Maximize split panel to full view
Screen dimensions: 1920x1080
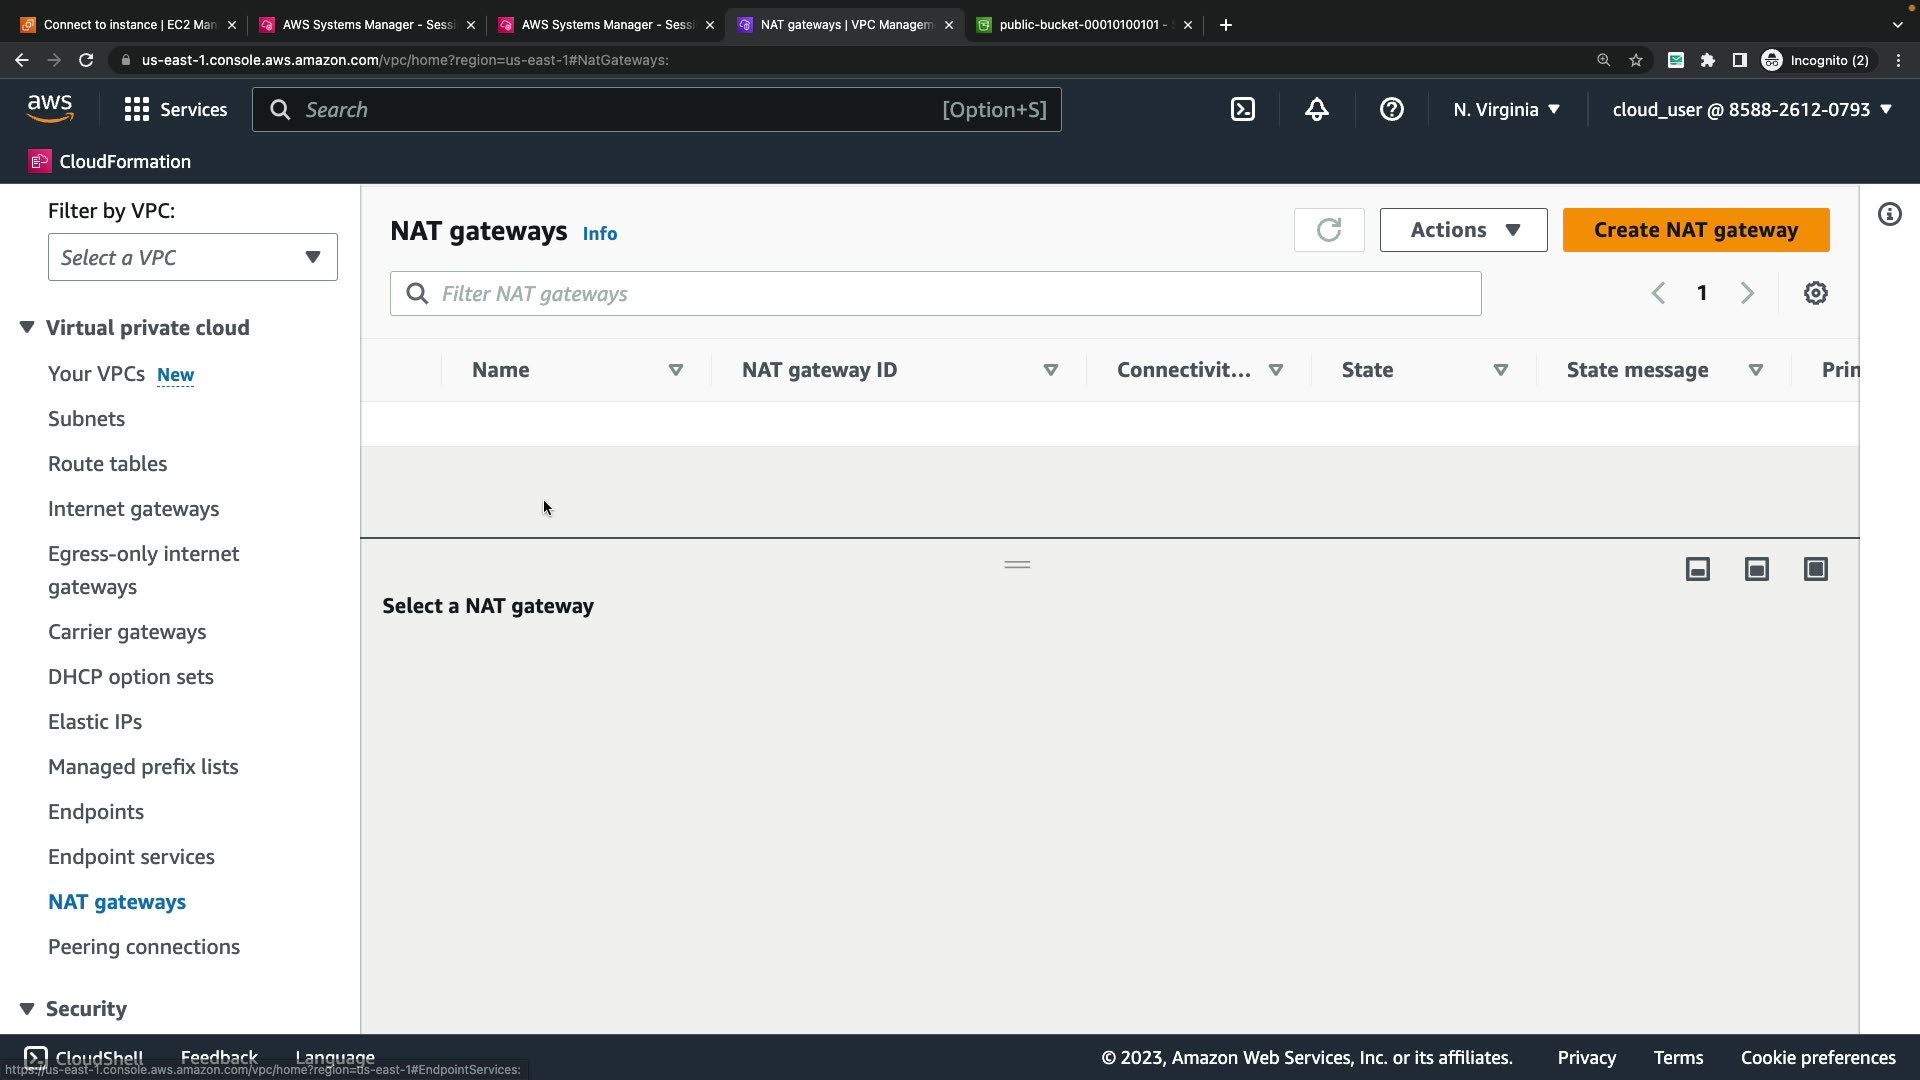click(1815, 570)
